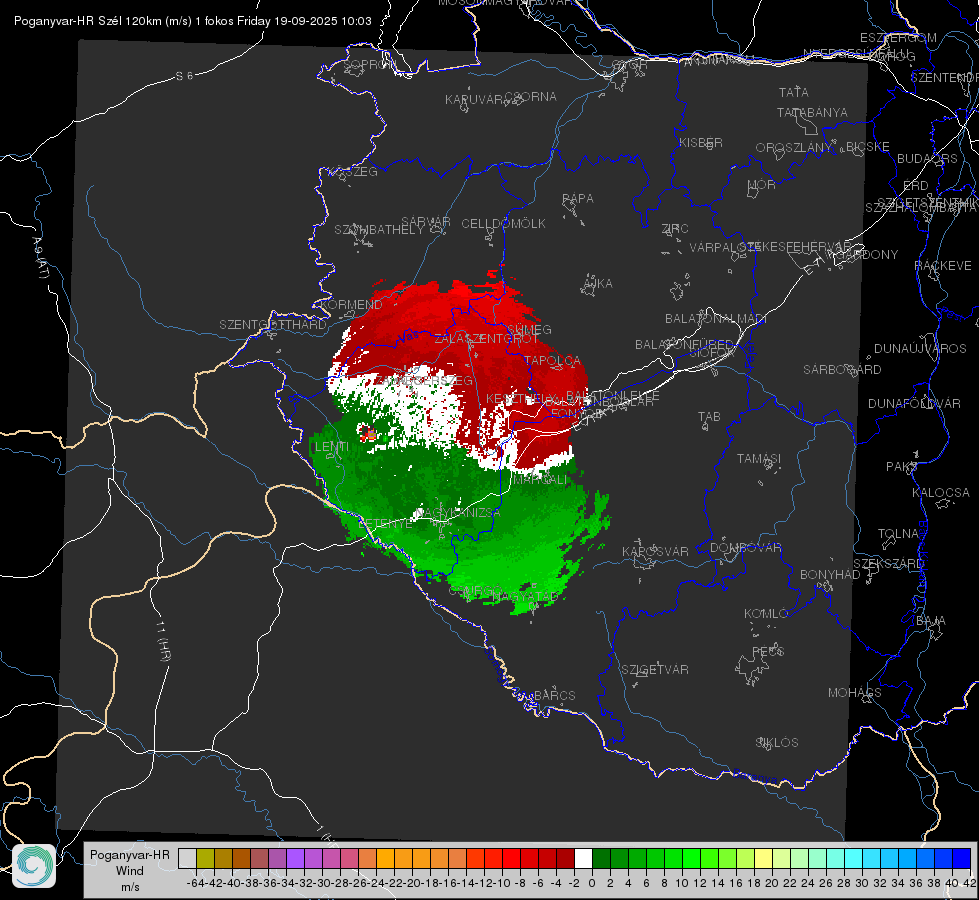The height and width of the screenshot is (900, 979).
Task: Click the LENTI city label
Action: pos(332,447)
